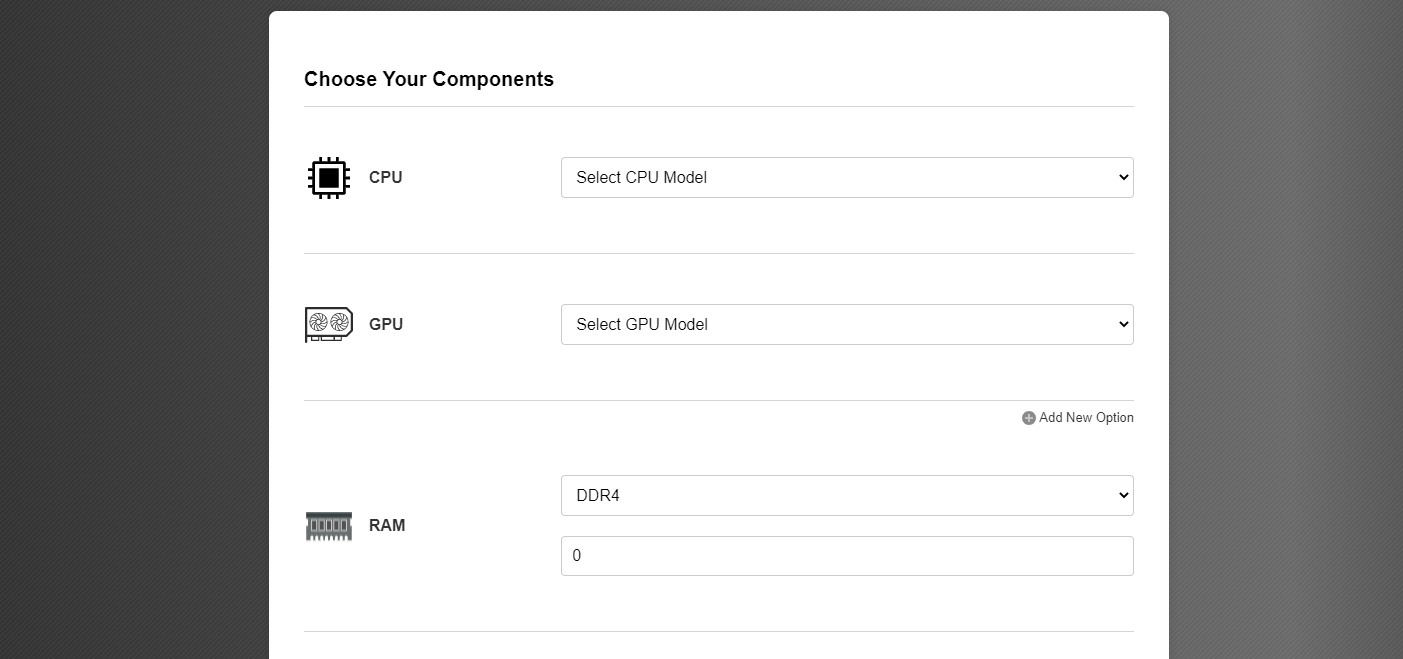
Task: Click the "Select GPU Model" placeholder text
Action: 642,325
